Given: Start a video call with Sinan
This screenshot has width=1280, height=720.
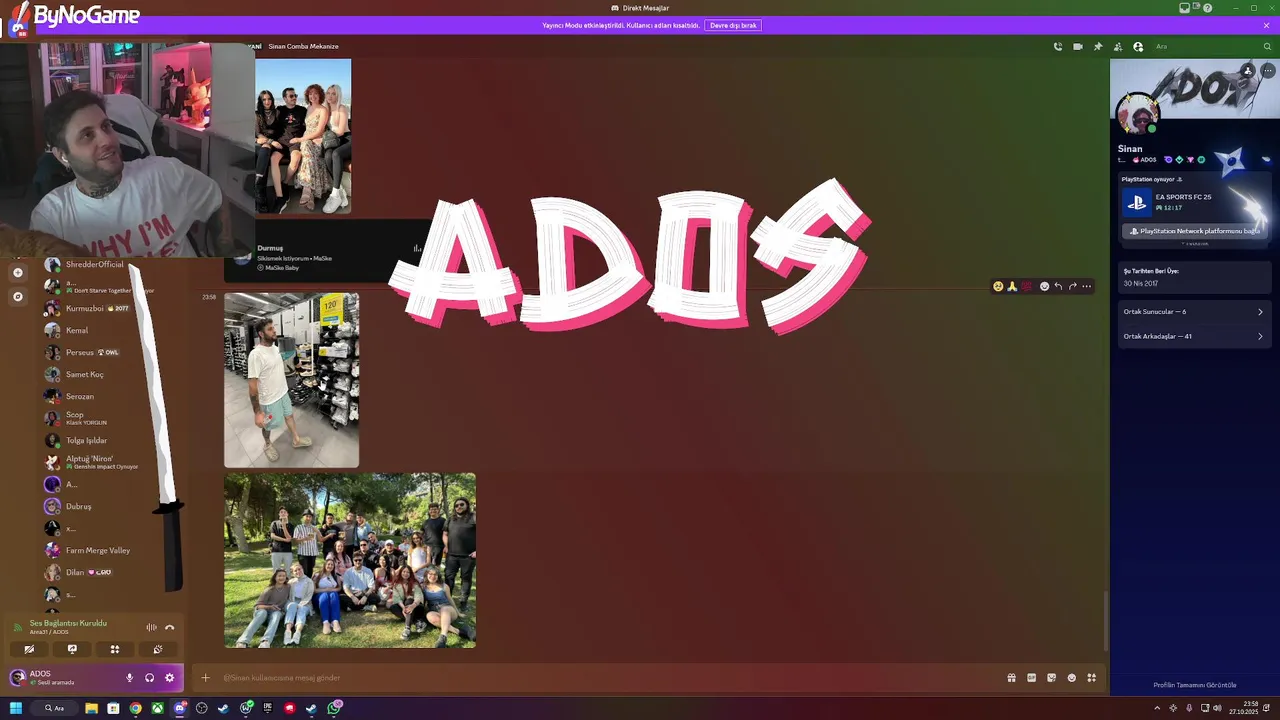Looking at the screenshot, I should pos(1078,46).
